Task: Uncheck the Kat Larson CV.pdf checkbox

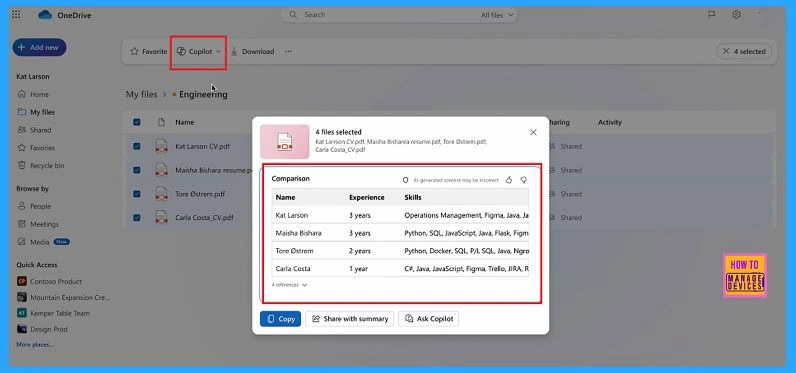Action: pyautogui.click(x=137, y=146)
